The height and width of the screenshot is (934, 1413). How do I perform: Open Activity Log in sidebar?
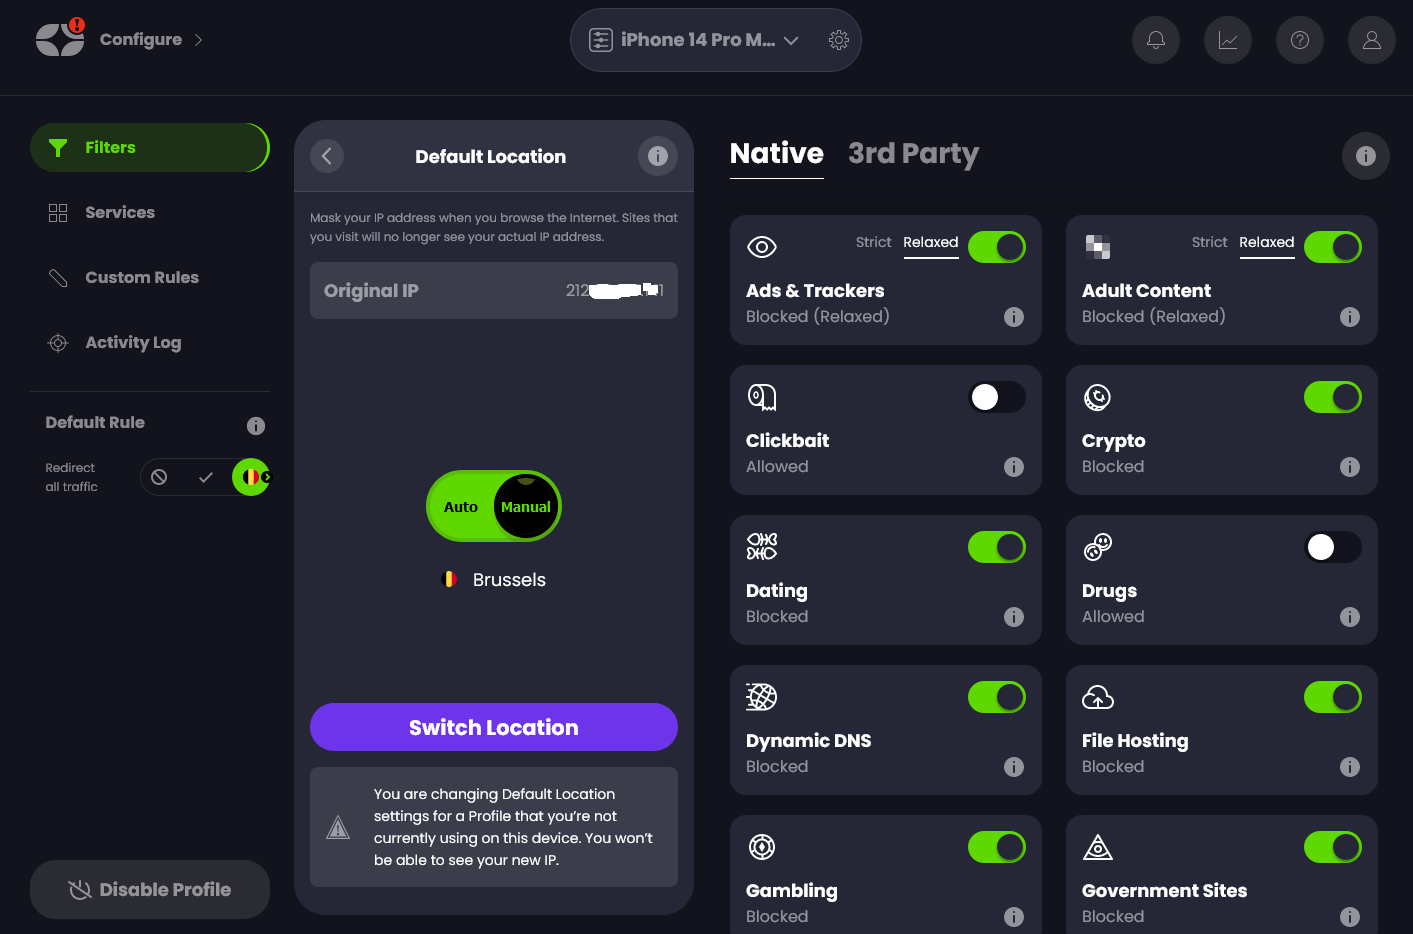133,342
